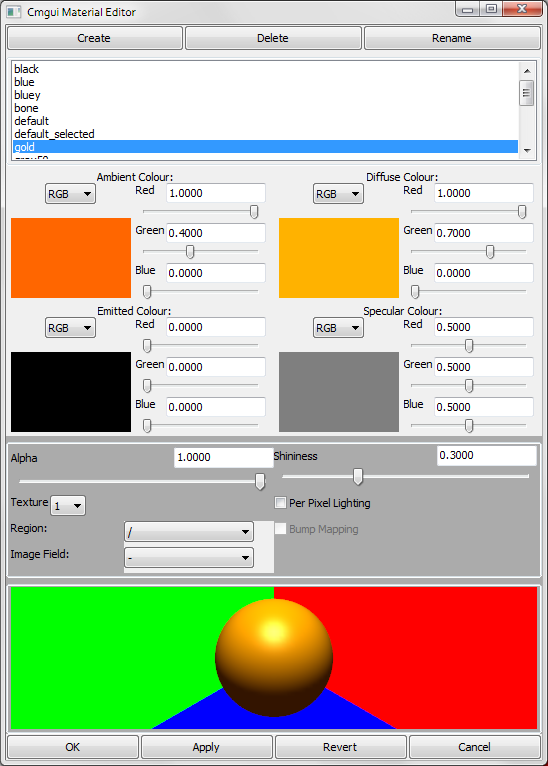The height and width of the screenshot is (766, 548).
Task: Click the Cmgui window title bar icon
Action: (x=14, y=12)
